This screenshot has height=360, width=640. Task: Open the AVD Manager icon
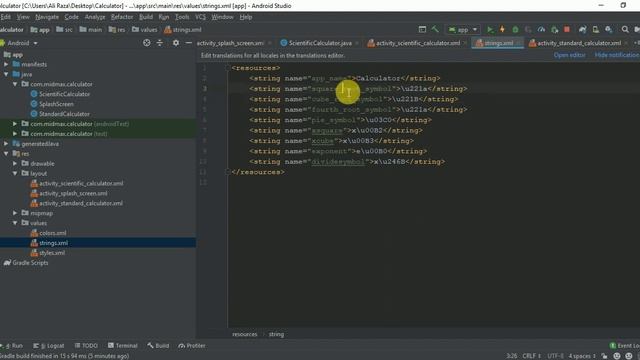[x=596, y=29]
